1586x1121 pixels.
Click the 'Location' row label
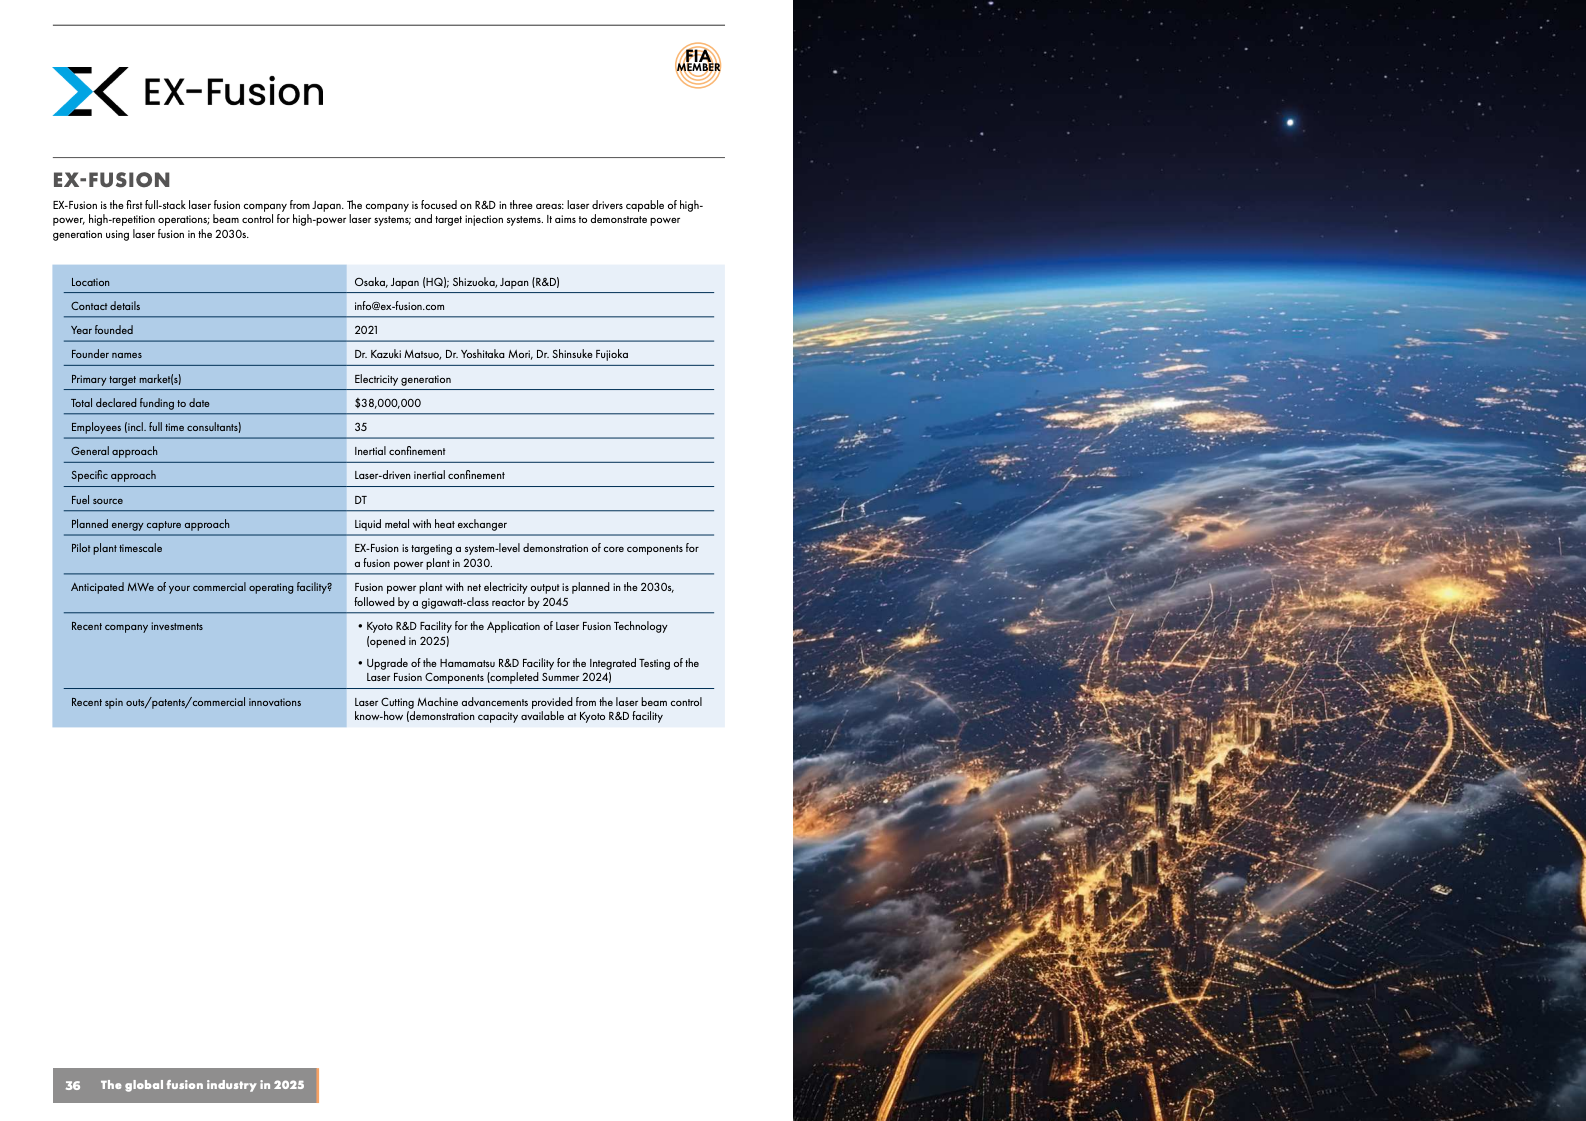tap(90, 282)
